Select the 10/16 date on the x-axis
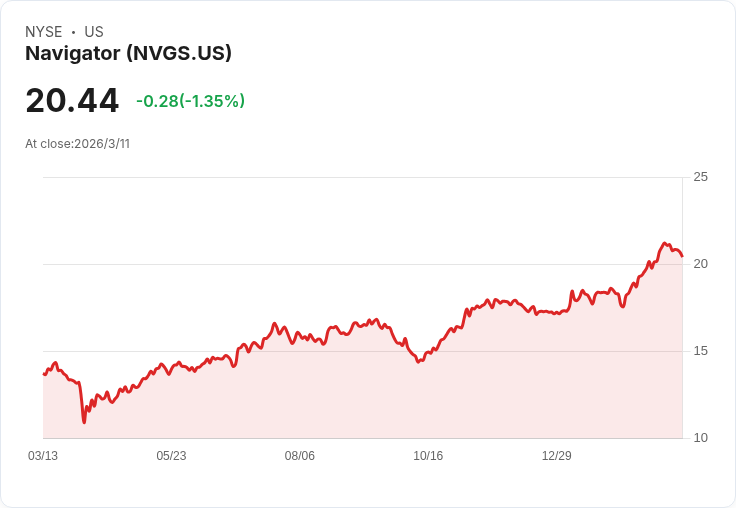 click(428, 456)
